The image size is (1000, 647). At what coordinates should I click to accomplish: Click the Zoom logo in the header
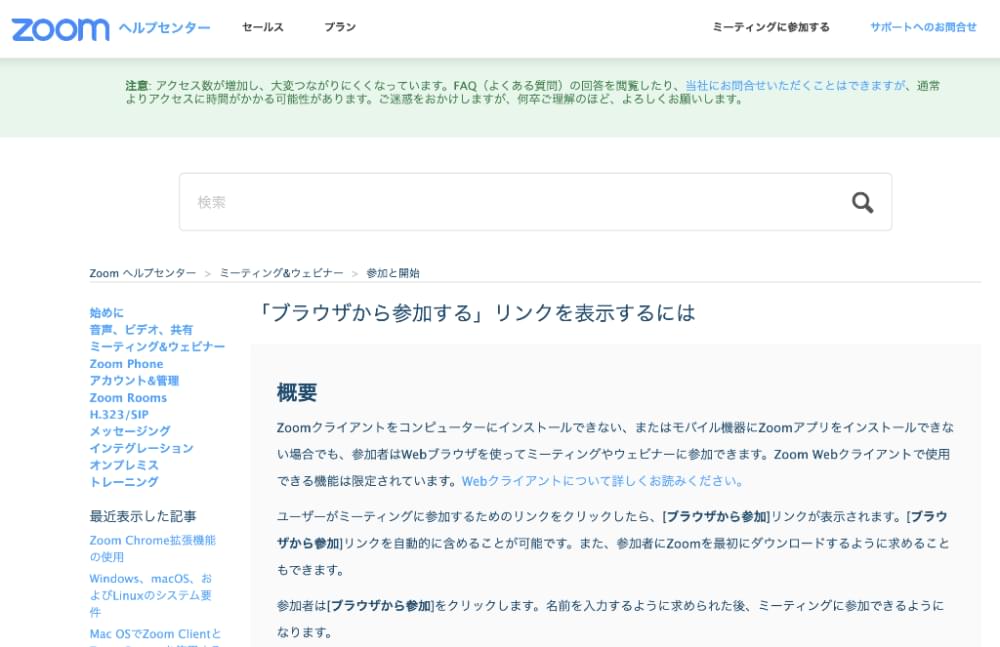pyautogui.click(x=60, y=28)
